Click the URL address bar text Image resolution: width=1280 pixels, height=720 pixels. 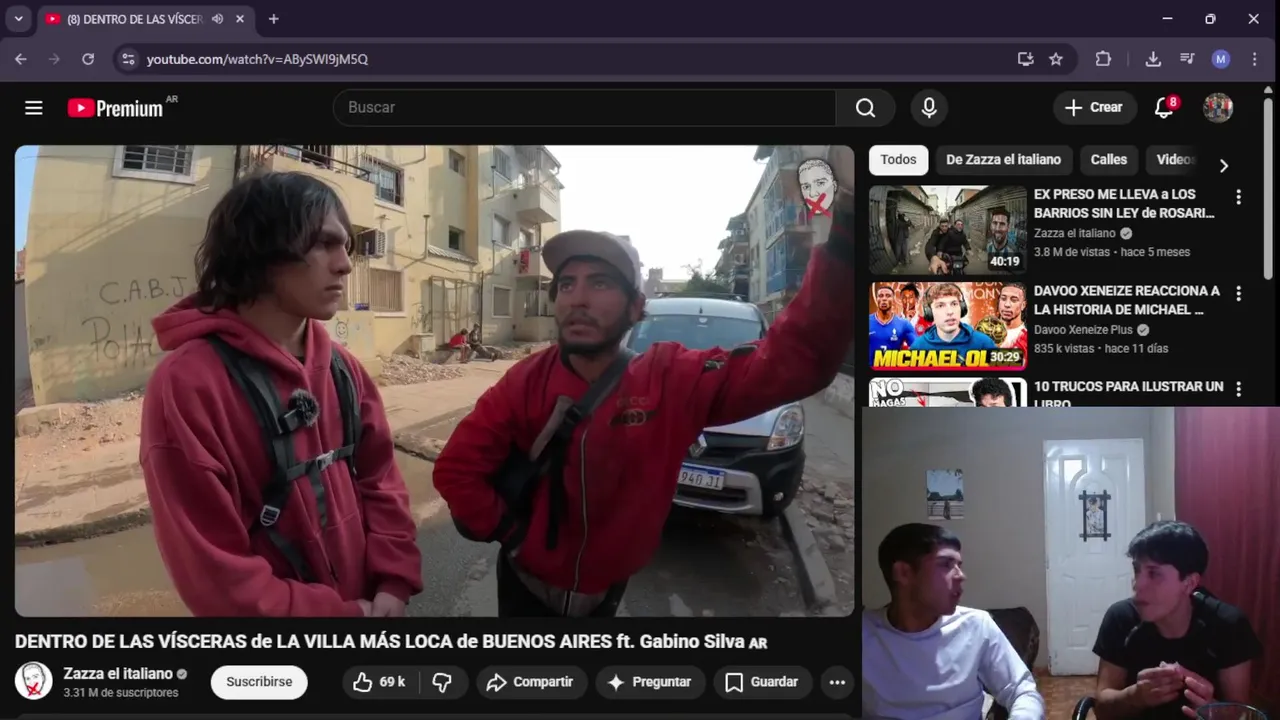point(257,59)
